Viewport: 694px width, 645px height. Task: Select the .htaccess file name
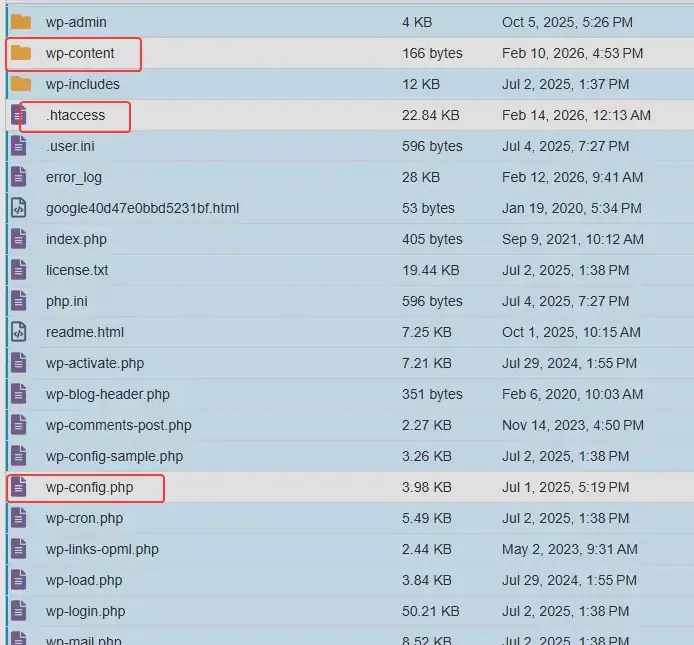point(76,115)
